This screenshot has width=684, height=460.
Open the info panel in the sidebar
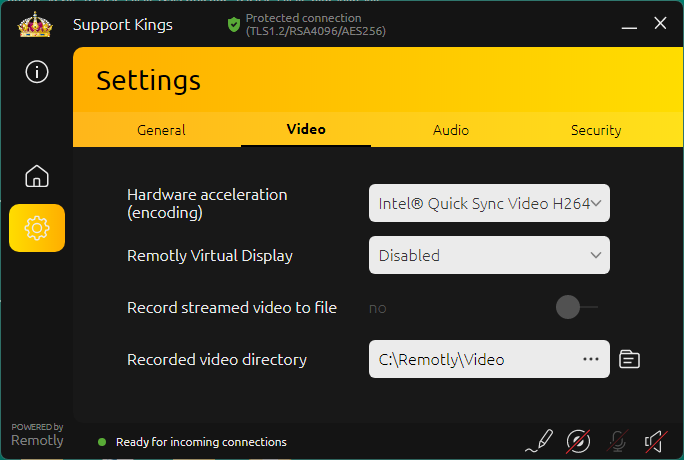tap(37, 71)
